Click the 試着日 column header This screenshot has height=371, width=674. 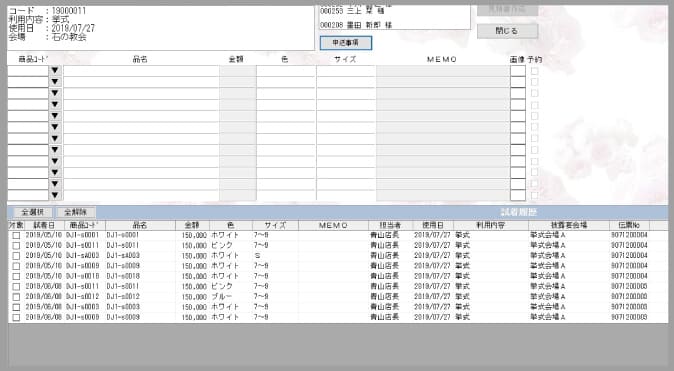coord(44,225)
